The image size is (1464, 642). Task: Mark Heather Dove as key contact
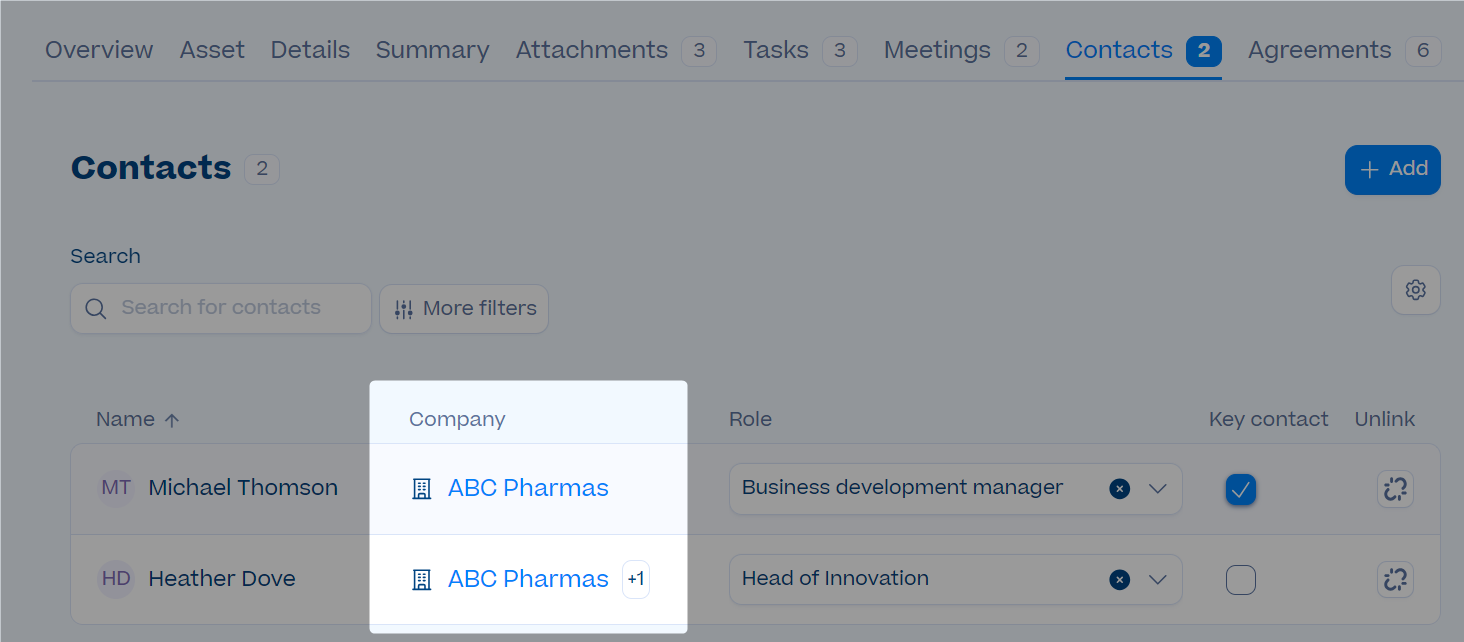click(x=1241, y=580)
